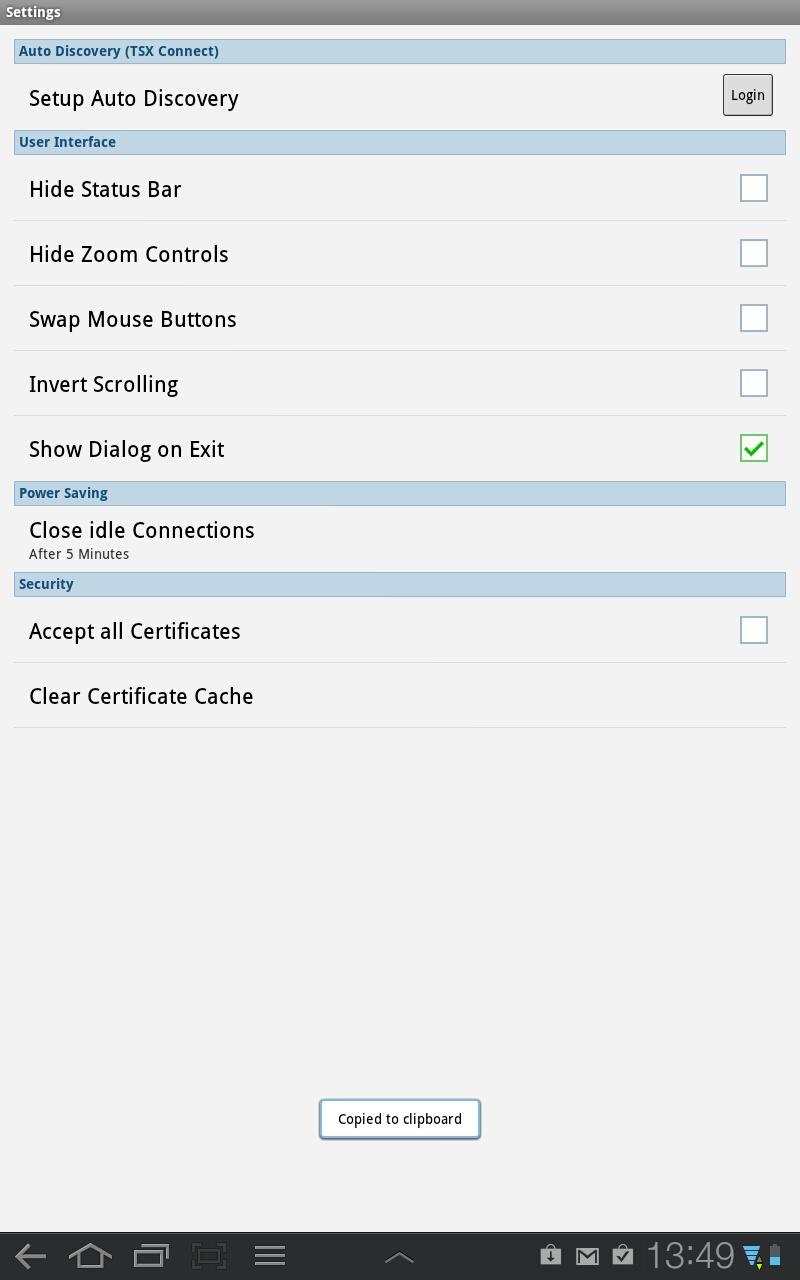This screenshot has width=800, height=1280.
Task: Open the market checkmark notification icon
Action: 622,1254
